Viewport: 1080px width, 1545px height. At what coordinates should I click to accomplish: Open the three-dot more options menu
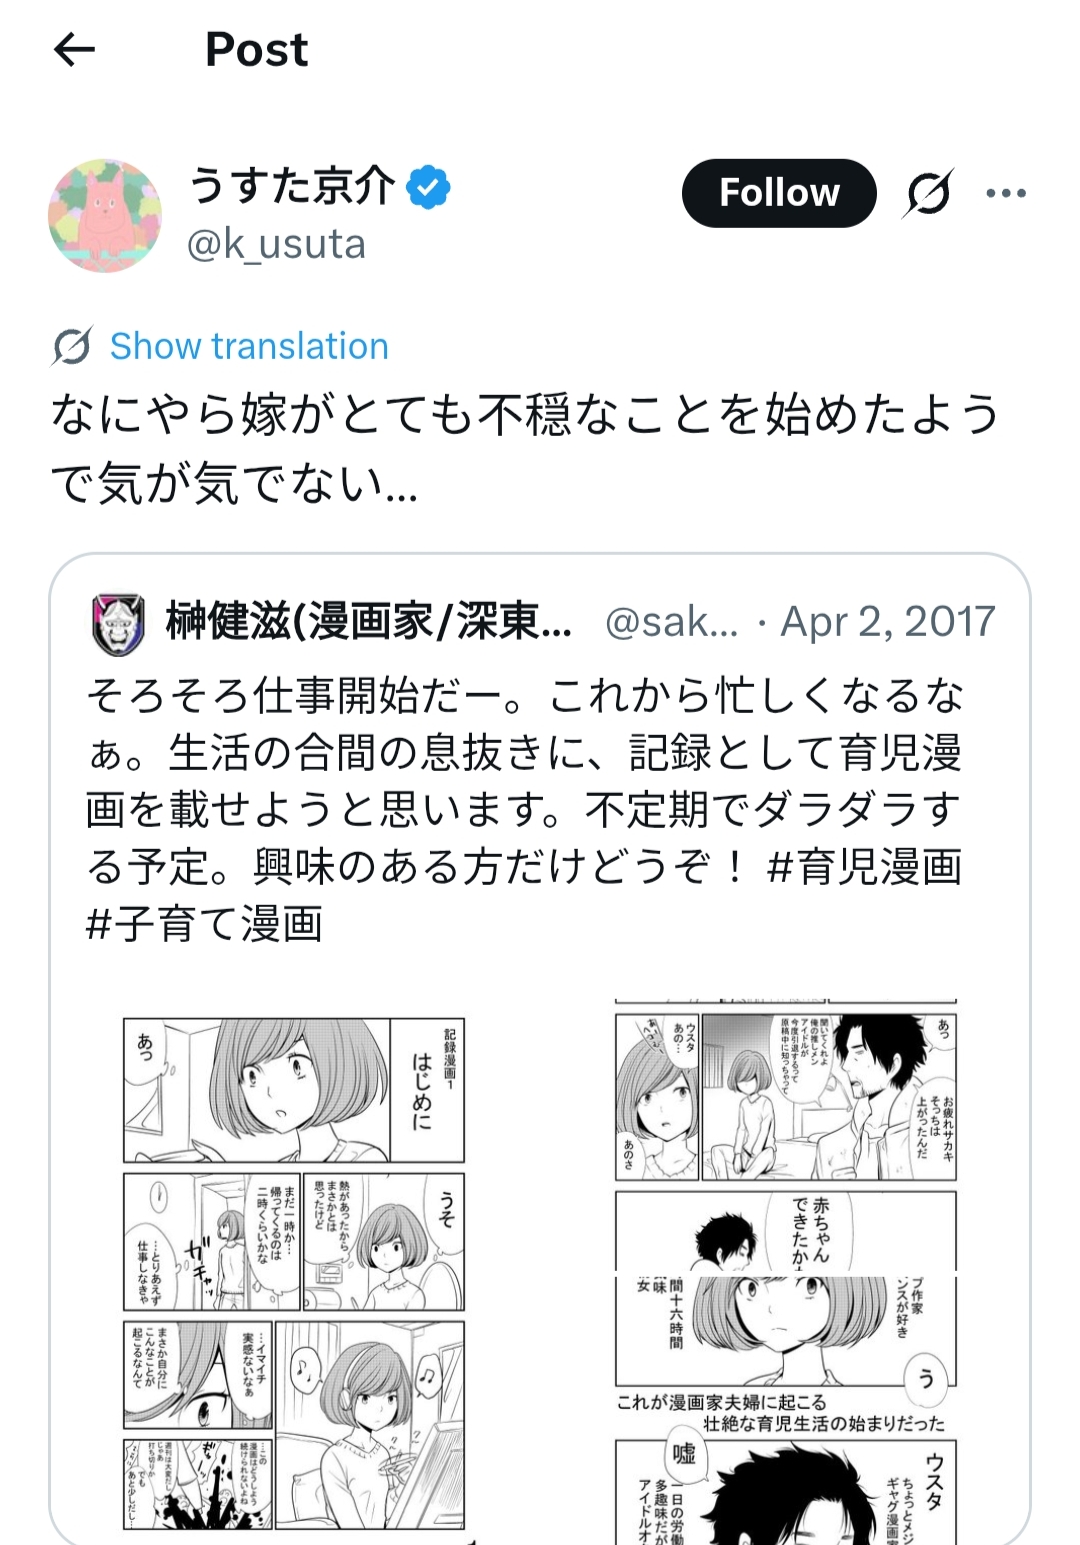1006,193
